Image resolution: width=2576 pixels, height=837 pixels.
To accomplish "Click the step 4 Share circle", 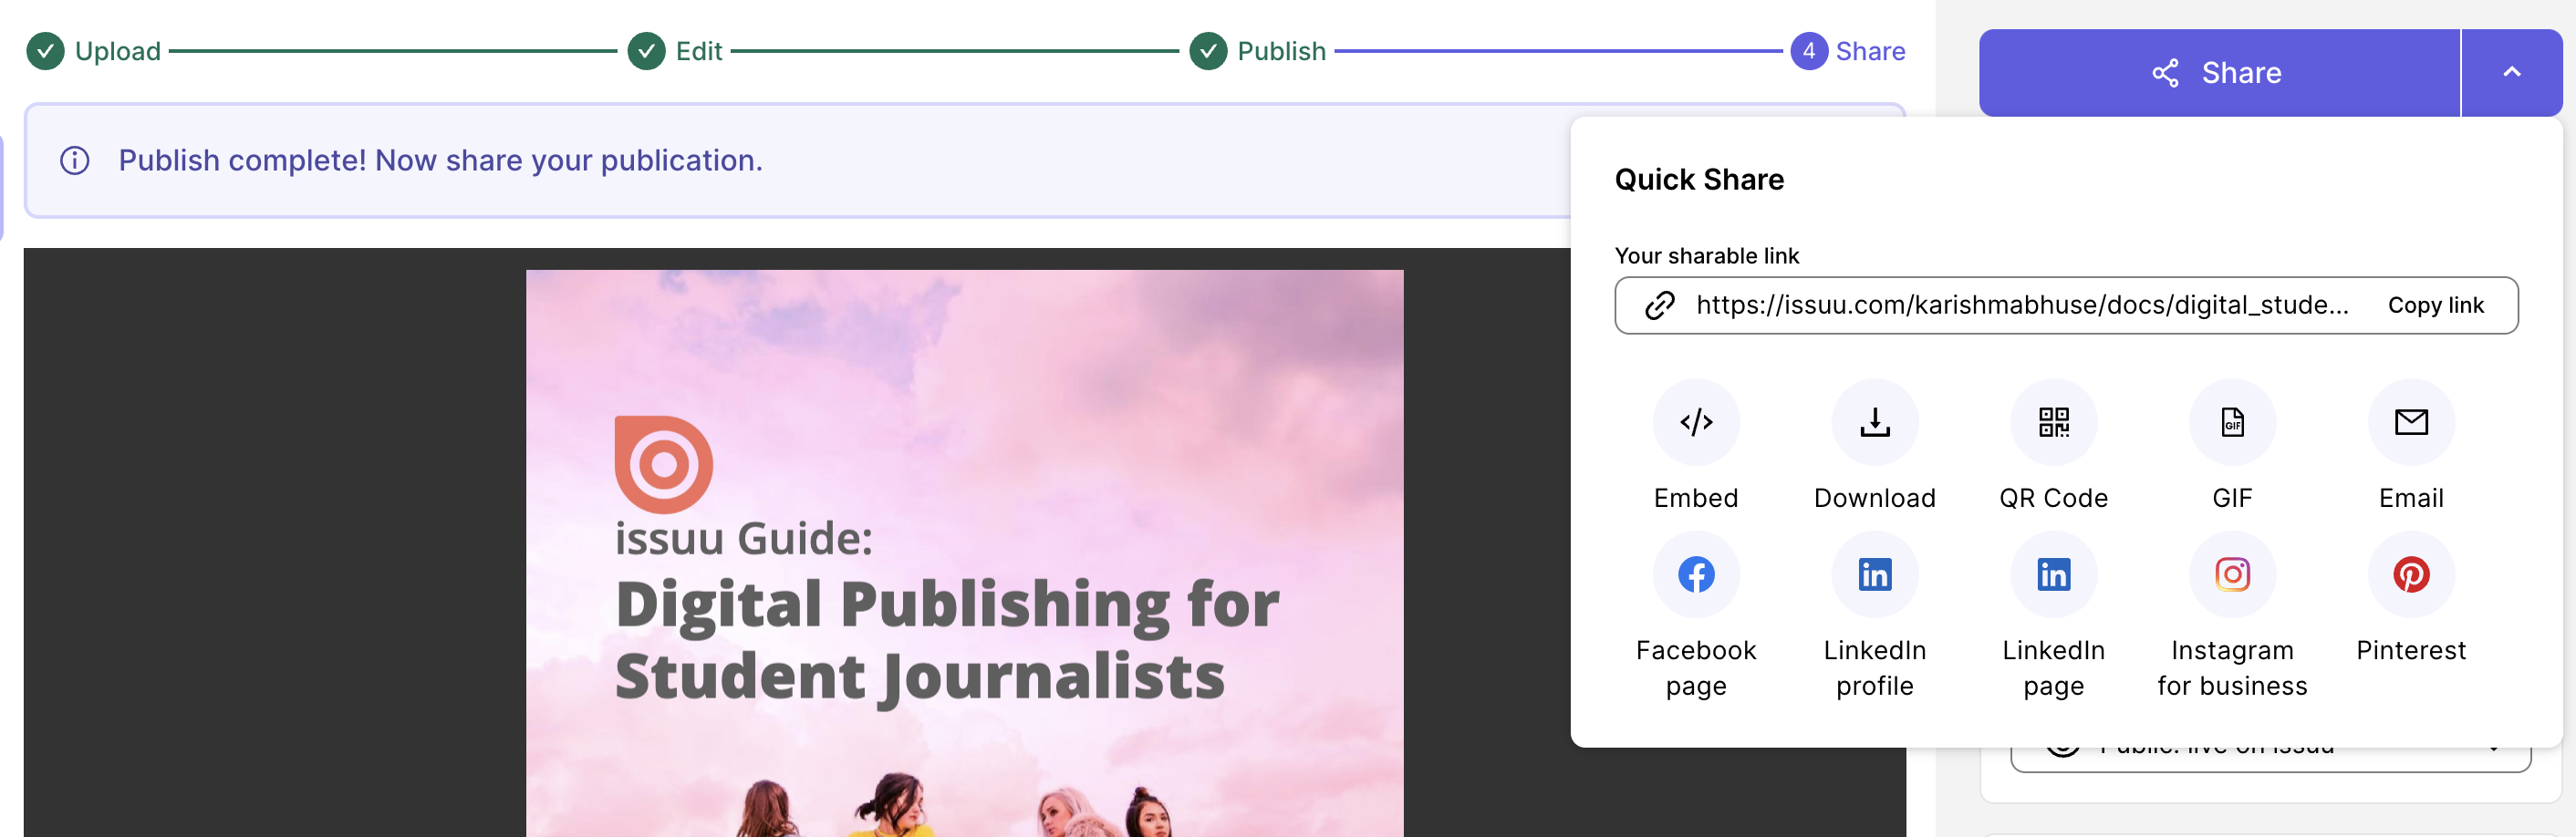I will coord(1808,51).
